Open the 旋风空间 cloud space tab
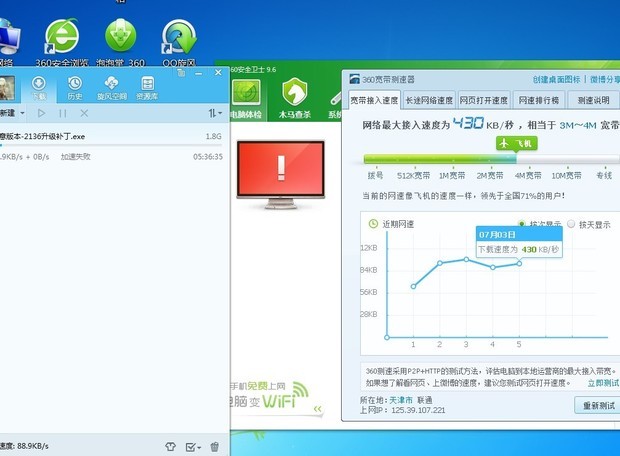This screenshot has height=456, width=620. (112, 88)
